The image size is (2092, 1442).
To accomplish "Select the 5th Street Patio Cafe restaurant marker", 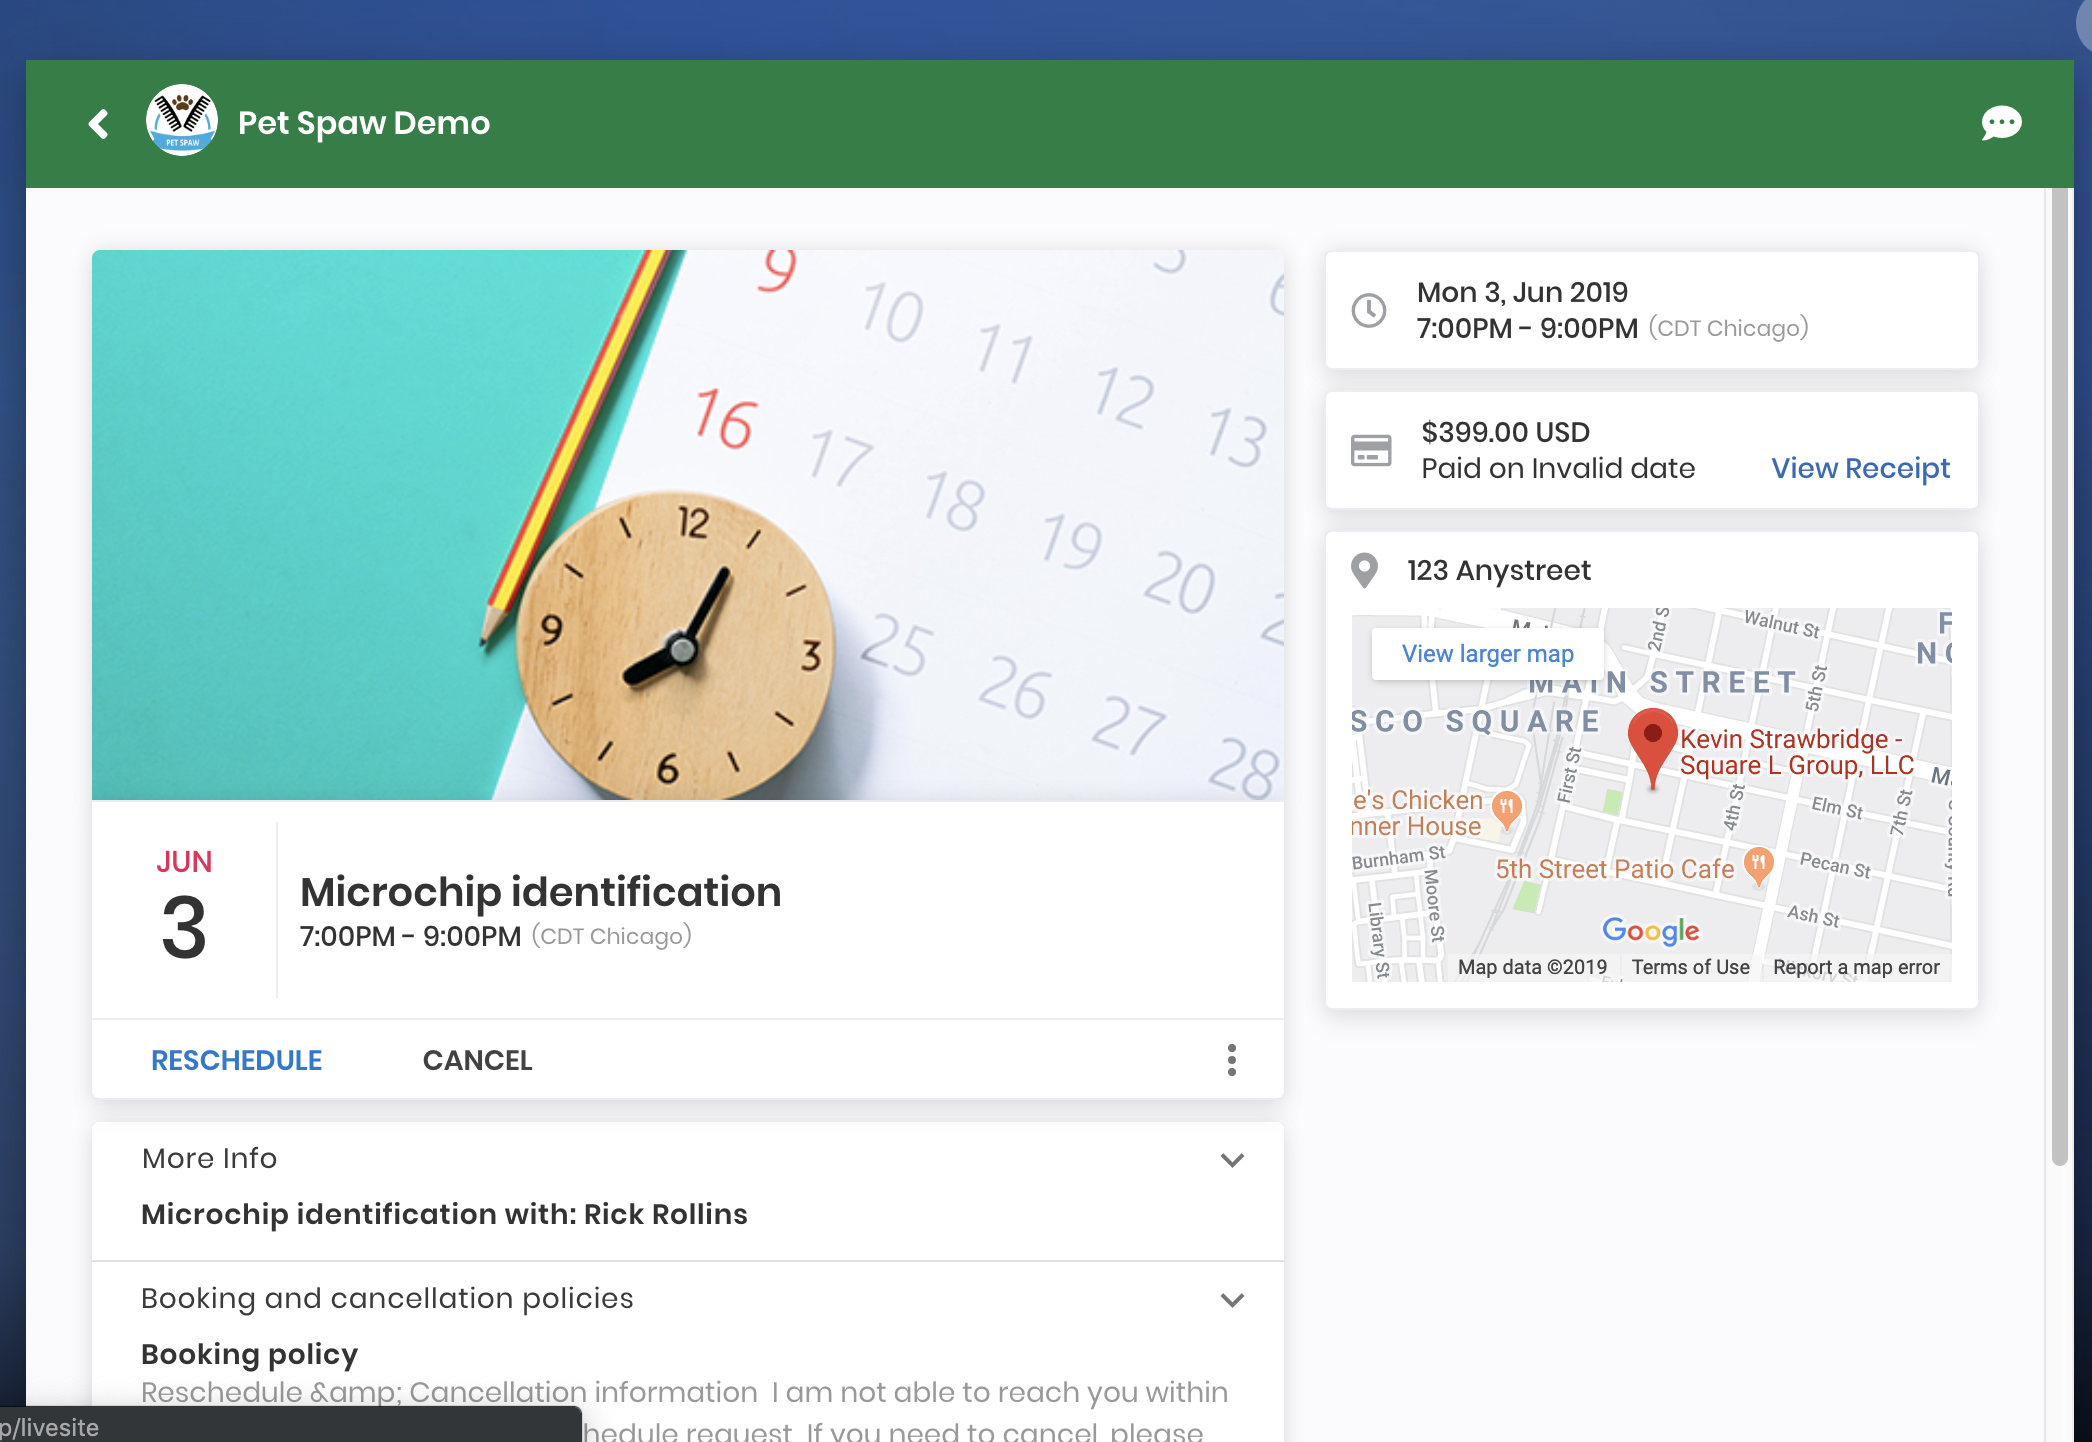I will tap(1758, 866).
